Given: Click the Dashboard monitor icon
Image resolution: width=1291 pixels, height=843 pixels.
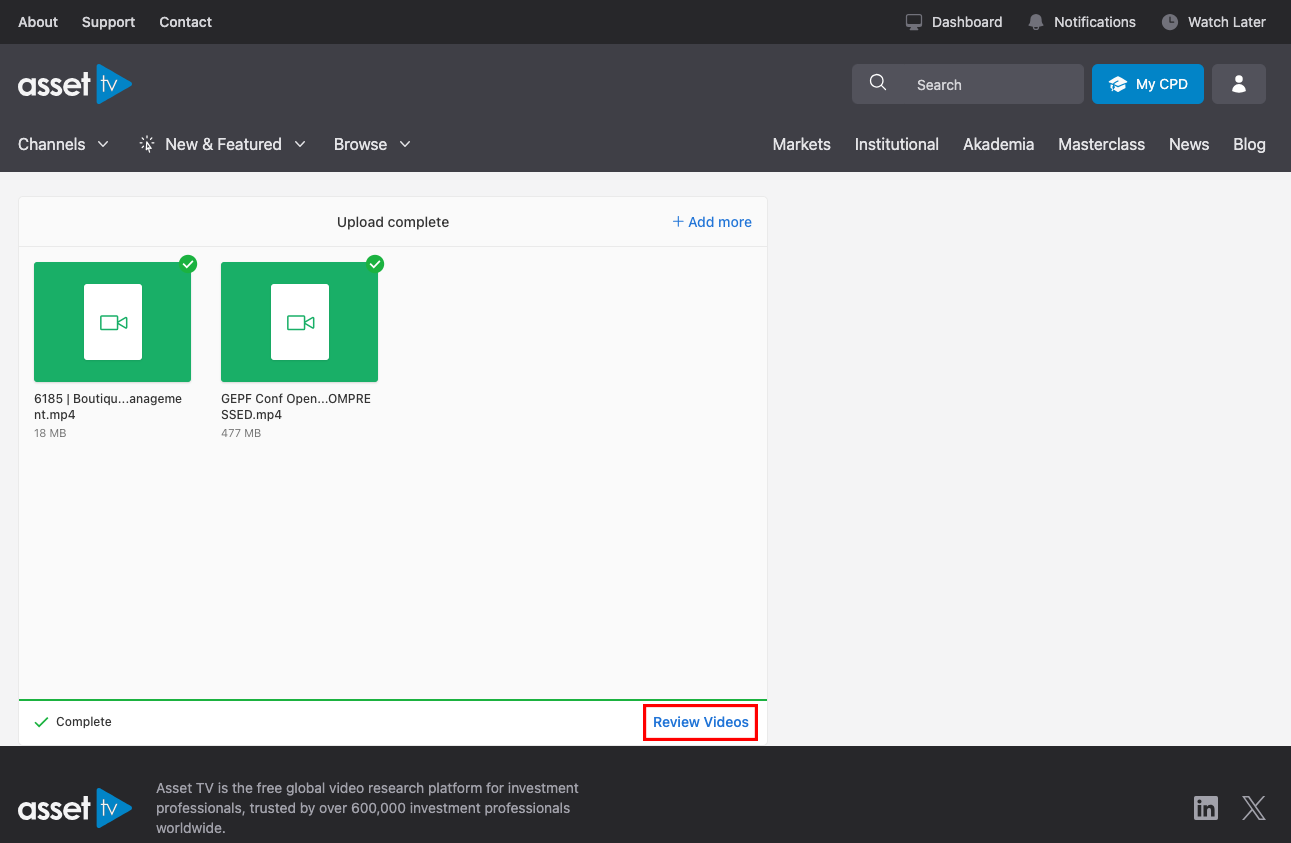Looking at the screenshot, I should (913, 22).
